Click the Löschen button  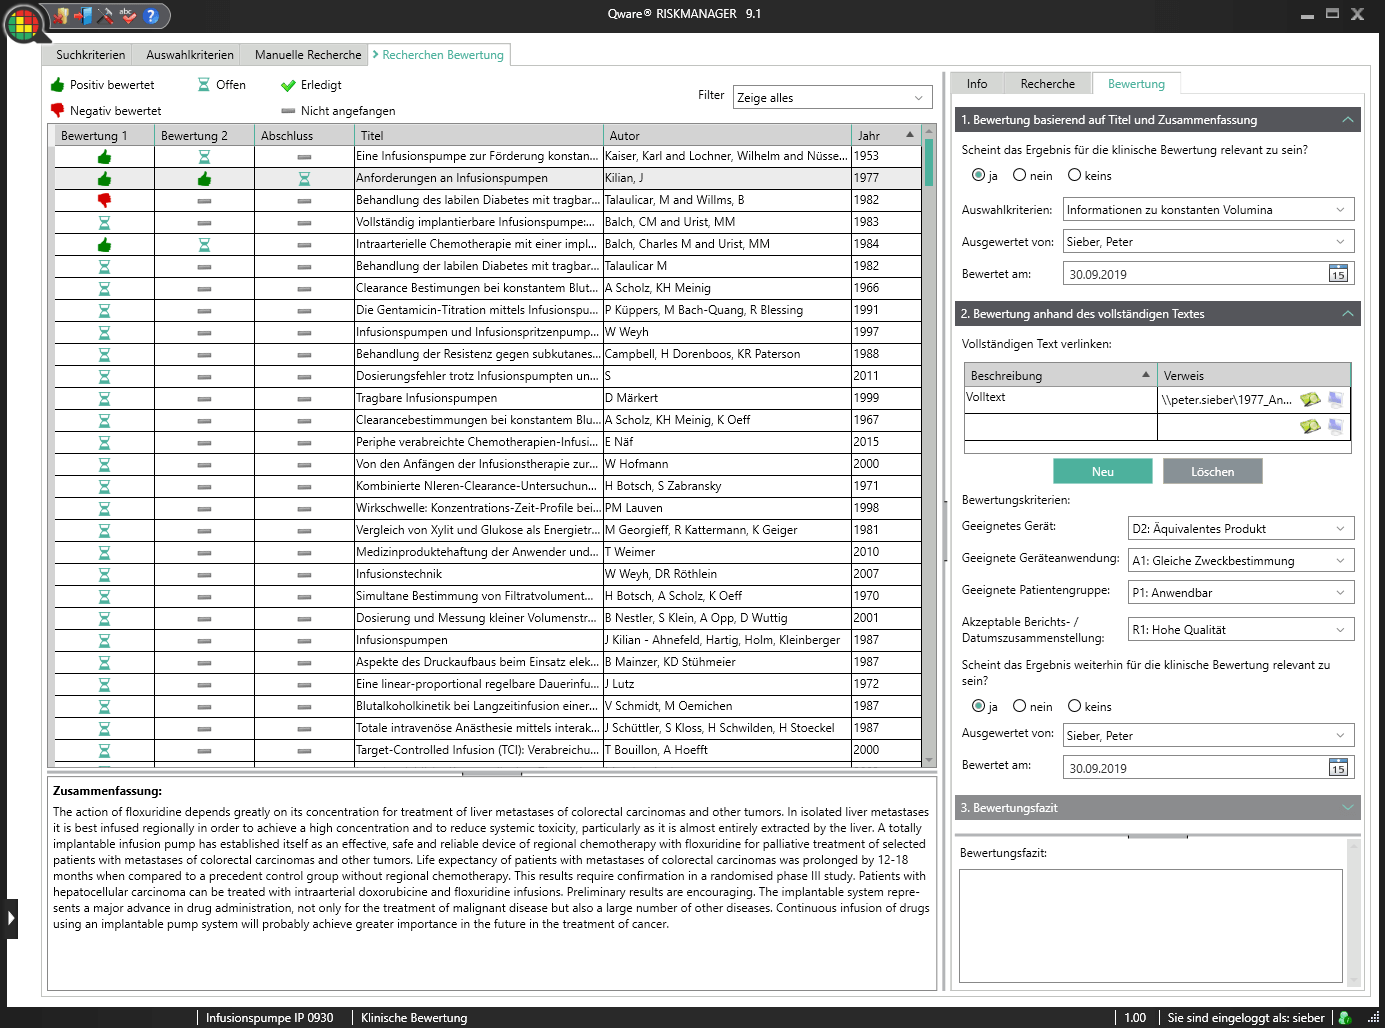tap(1213, 472)
